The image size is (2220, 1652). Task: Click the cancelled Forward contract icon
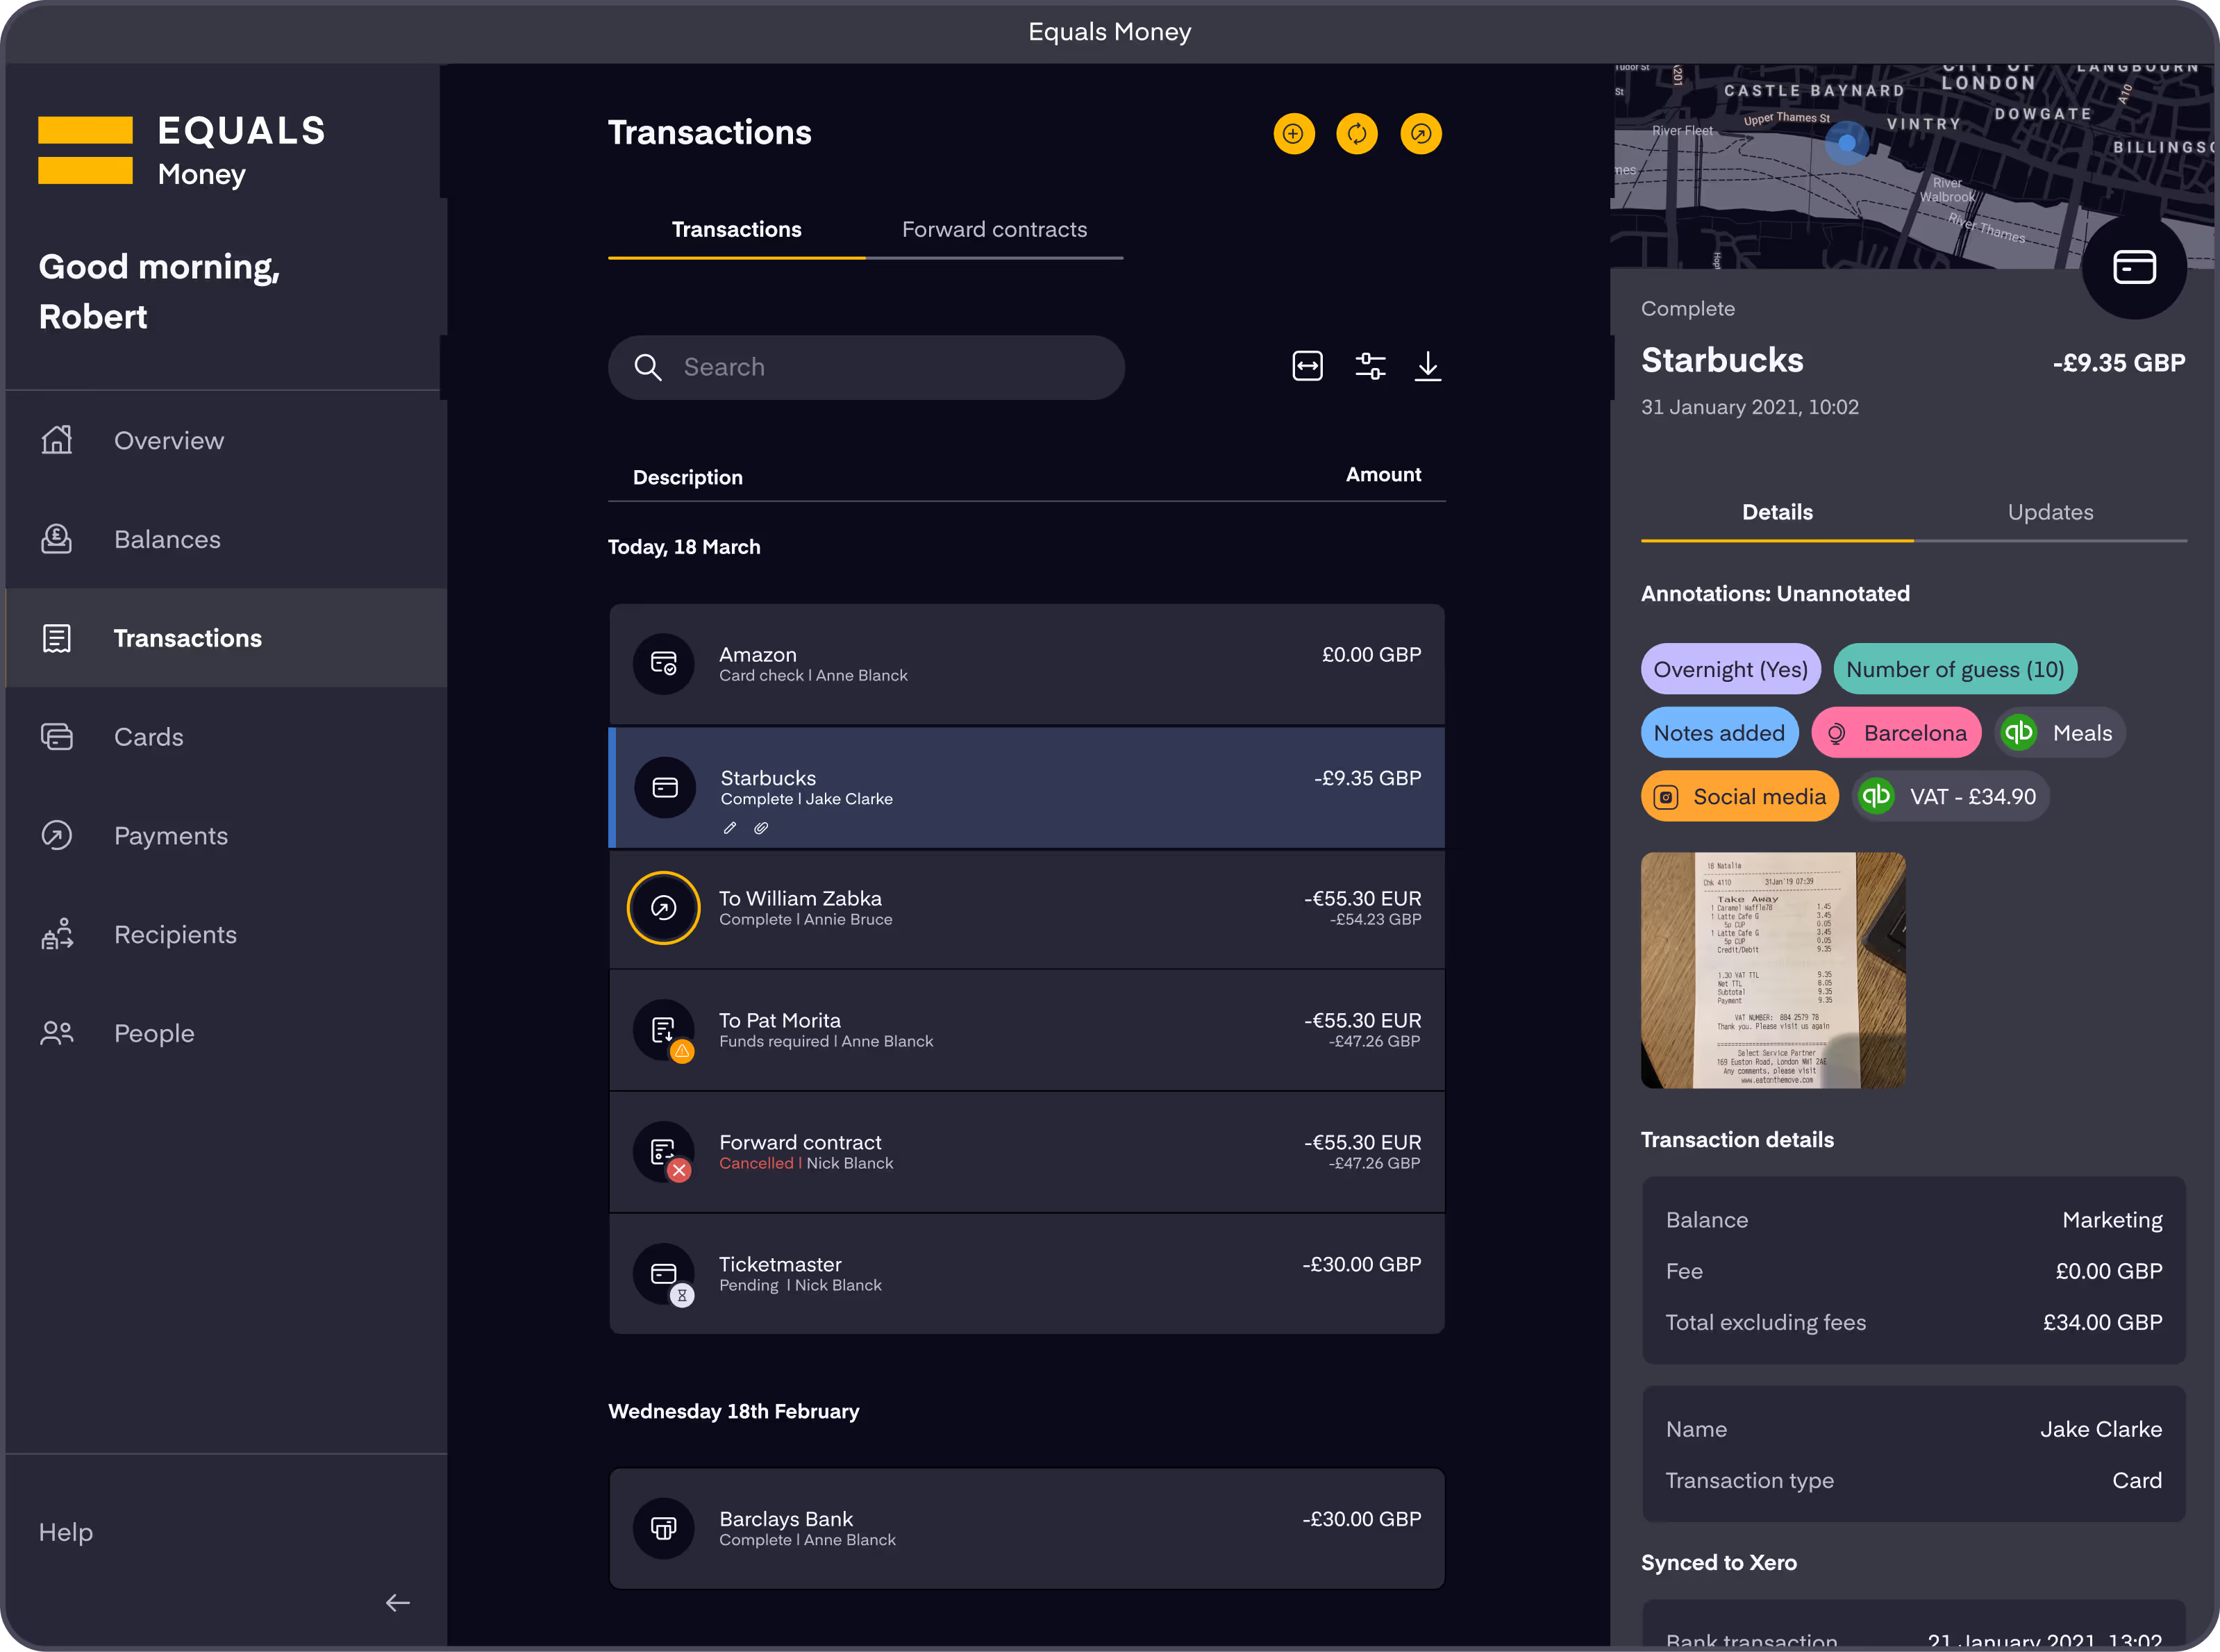664,1153
